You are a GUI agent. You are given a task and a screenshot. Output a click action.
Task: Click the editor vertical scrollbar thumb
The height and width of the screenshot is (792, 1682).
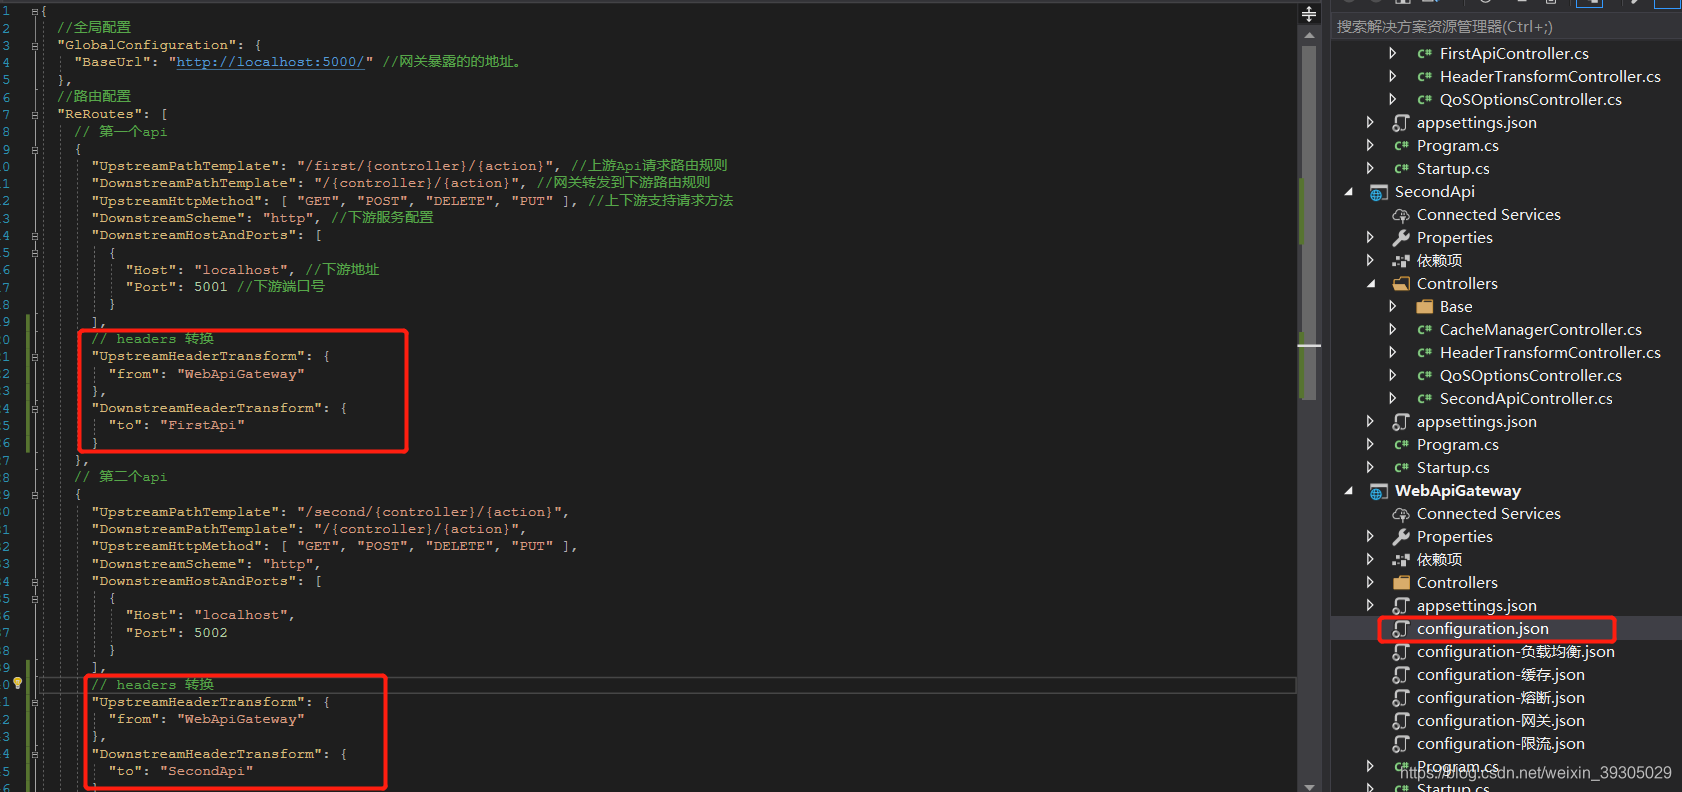point(1309,222)
